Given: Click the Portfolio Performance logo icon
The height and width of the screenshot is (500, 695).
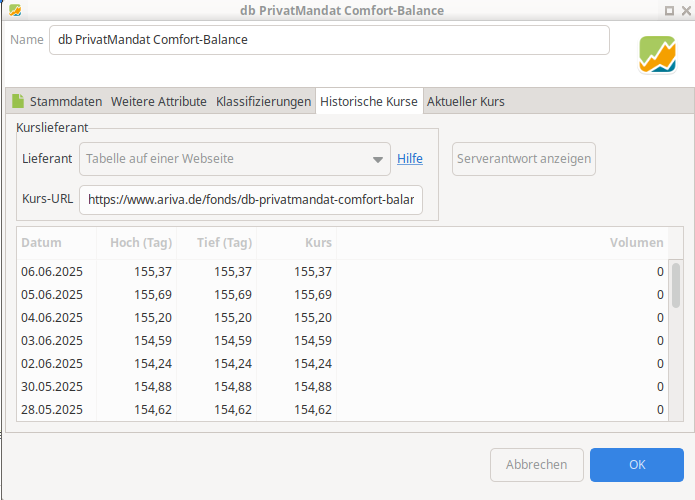Looking at the screenshot, I should [x=657, y=55].
